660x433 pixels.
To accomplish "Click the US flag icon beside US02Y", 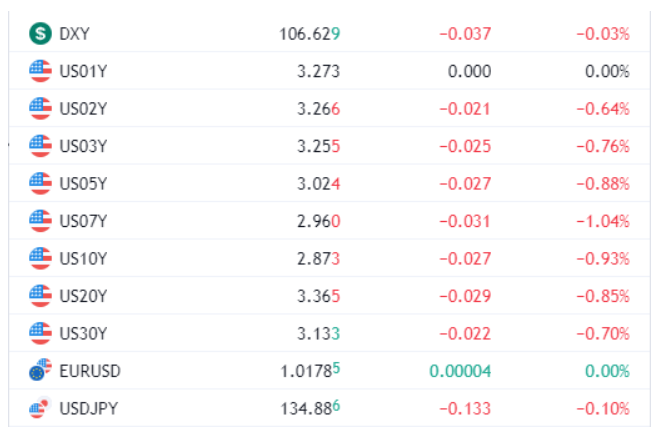I will [x=40, y=109].
